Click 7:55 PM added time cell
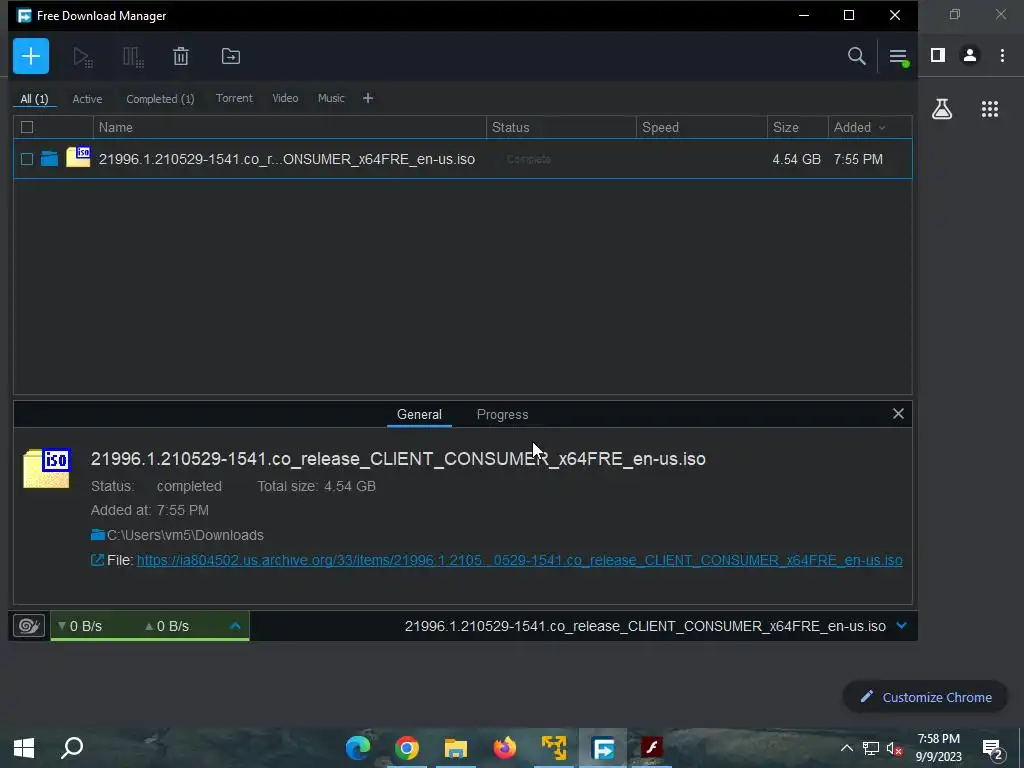 pos(858,159)
